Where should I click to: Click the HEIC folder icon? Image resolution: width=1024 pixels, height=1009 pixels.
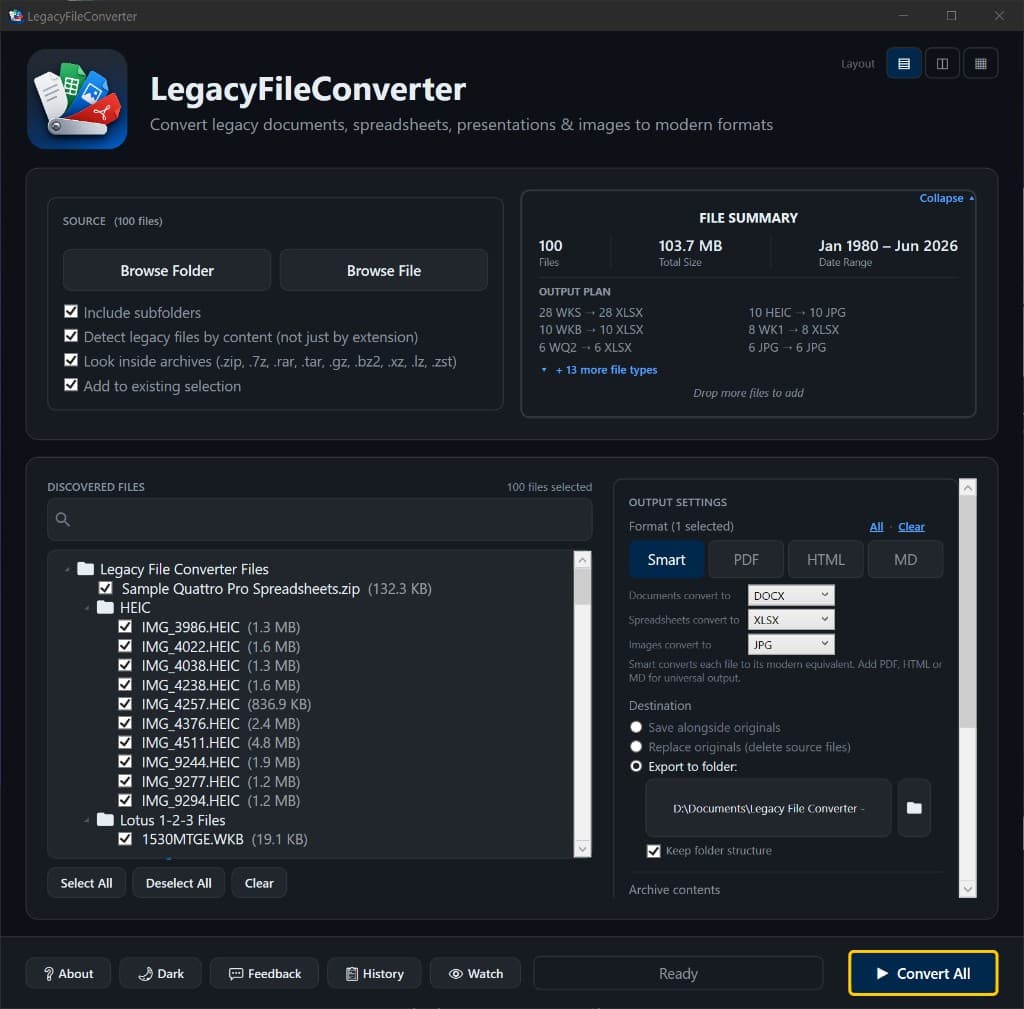tap(105, 607)
